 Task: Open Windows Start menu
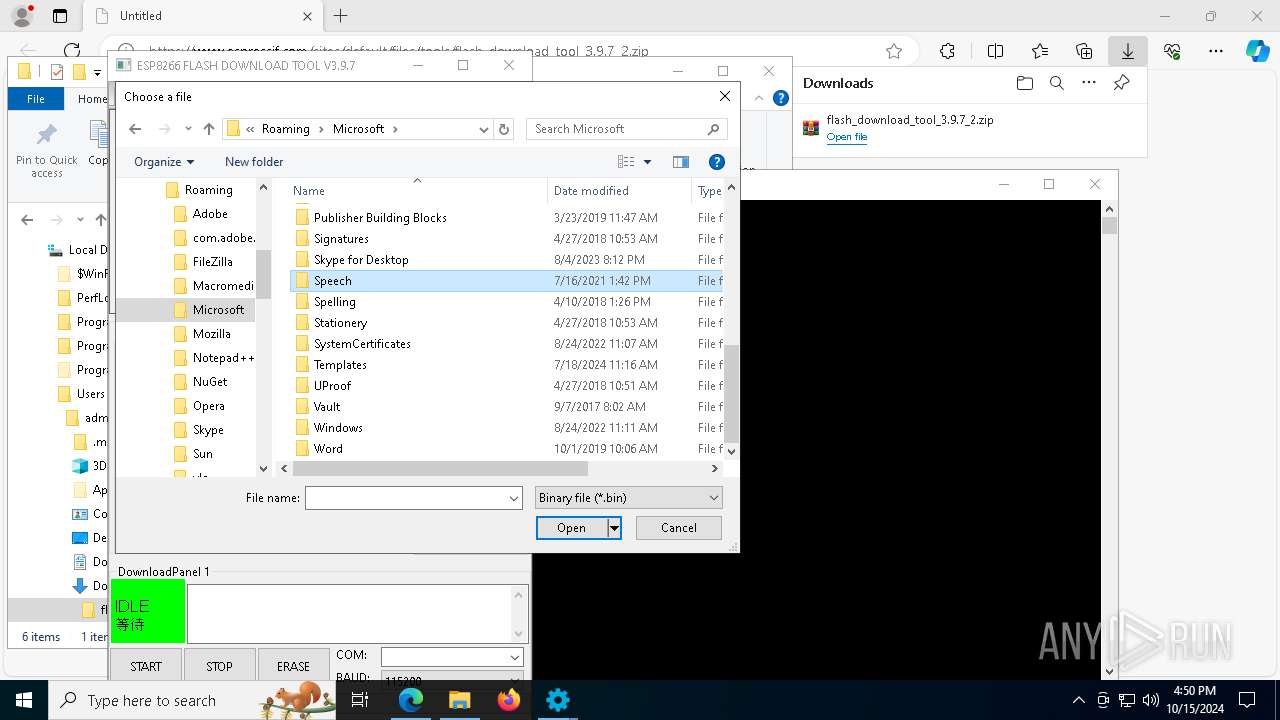pyautogui.click(x=24, y=700)
